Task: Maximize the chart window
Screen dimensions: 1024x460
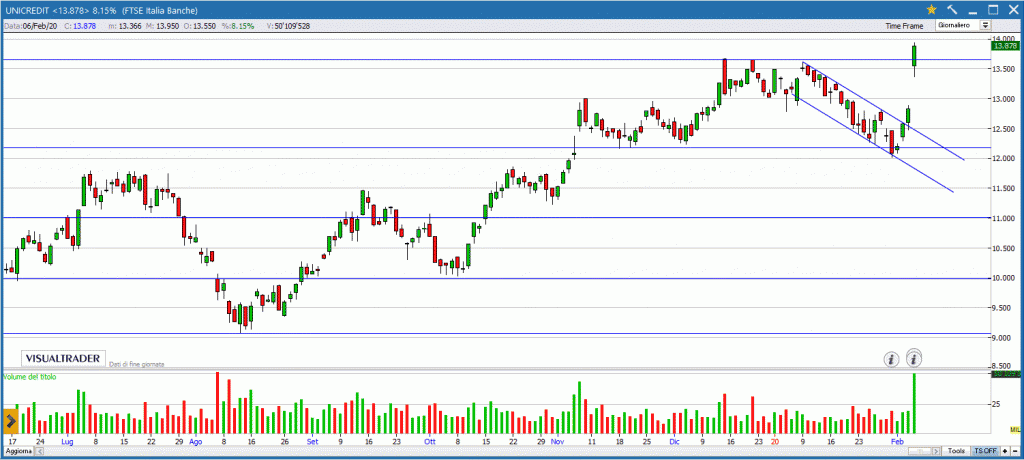Action: 993,10
